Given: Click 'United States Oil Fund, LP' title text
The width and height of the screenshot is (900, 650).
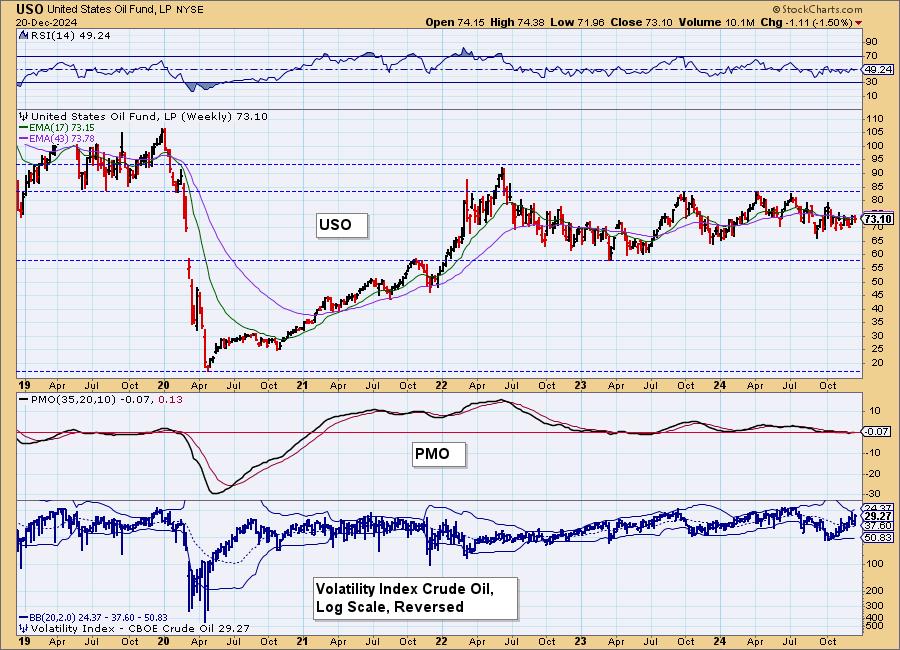Looking at the screenshot, I should tap(107, 10).
